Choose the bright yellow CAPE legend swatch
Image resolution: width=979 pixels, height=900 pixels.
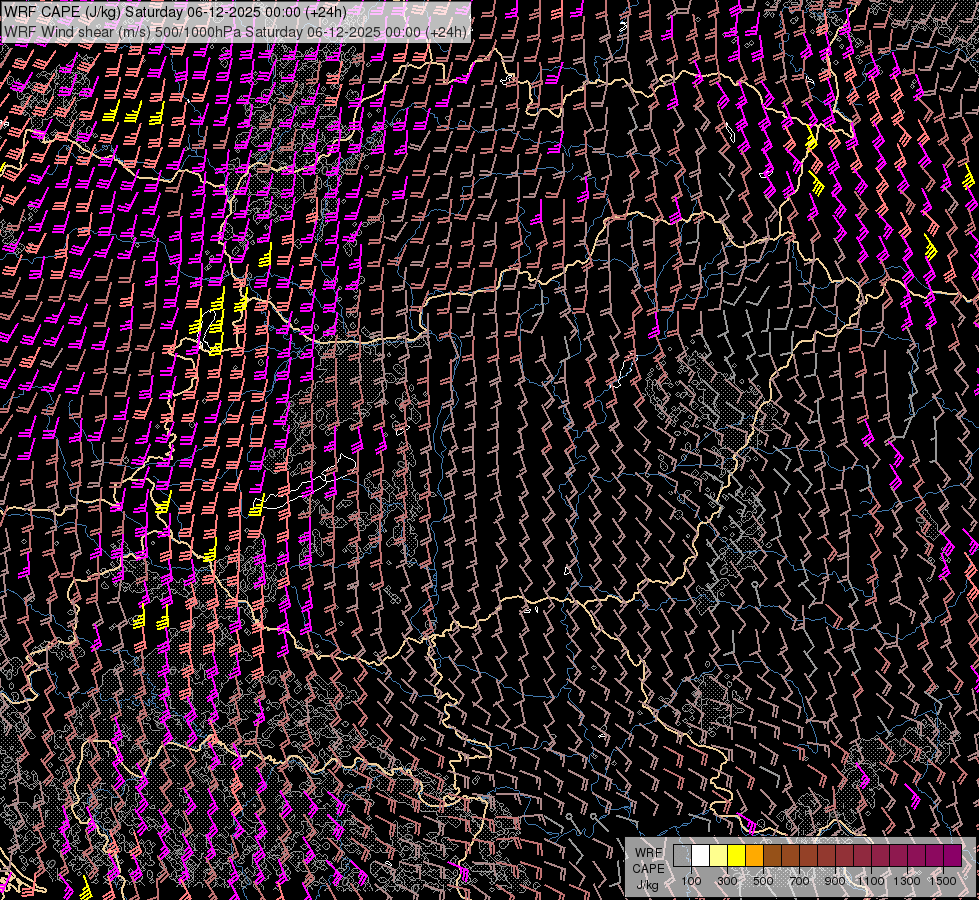736,855
